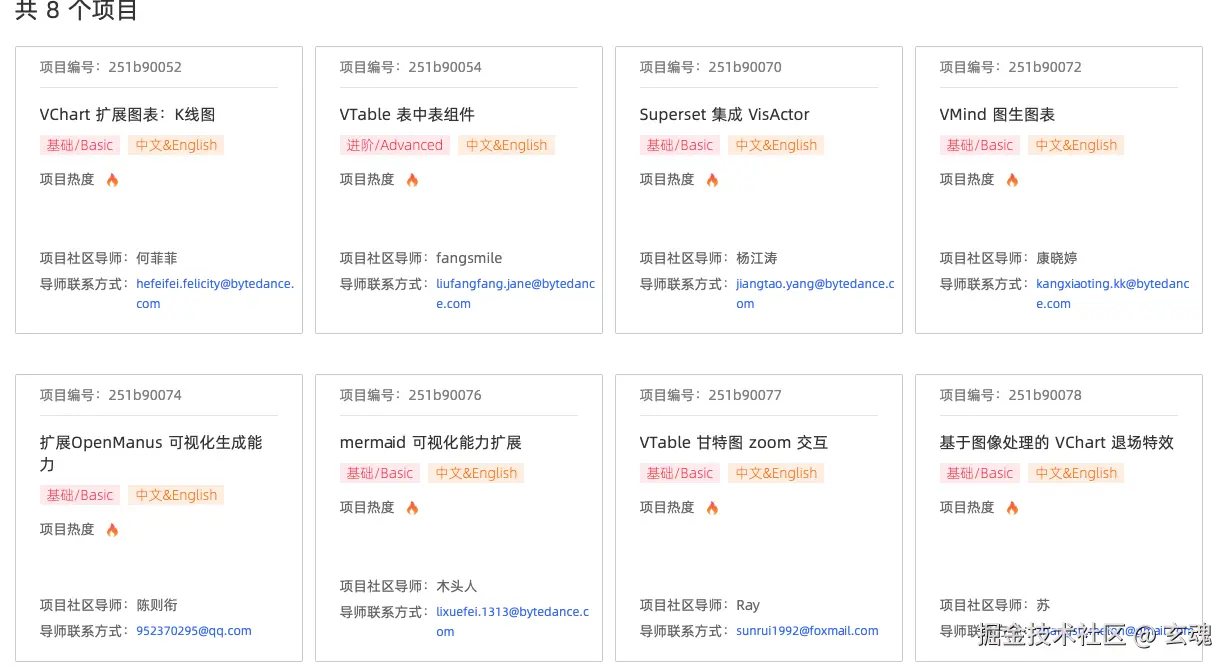Click 基础/Basic tag on Superset 集成 VisActor card
The width and height of the screenshot is (1232, 668).
click(680, 145)
